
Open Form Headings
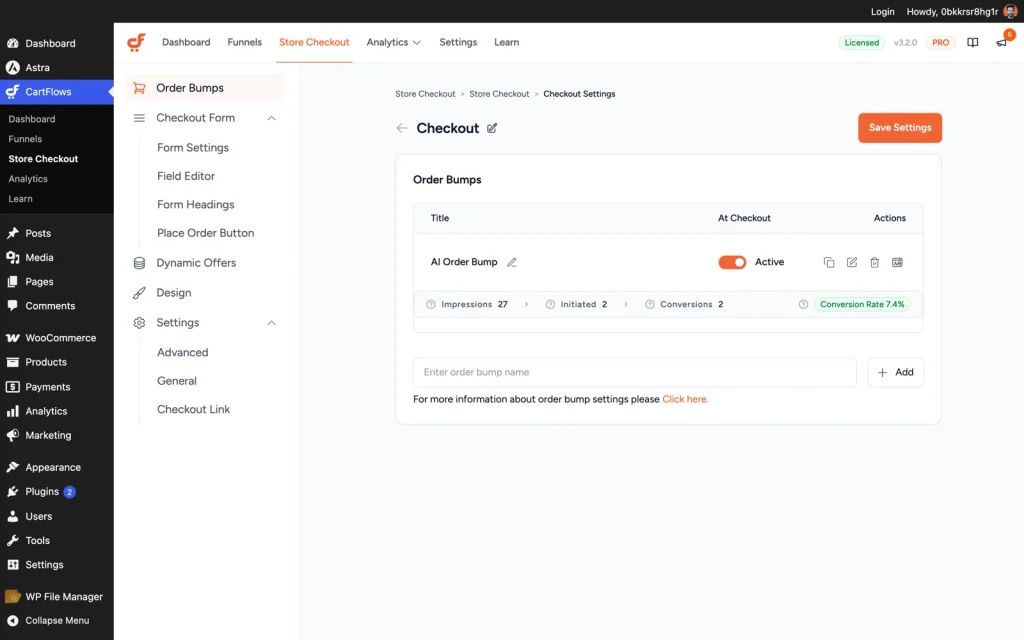[195, 204]
